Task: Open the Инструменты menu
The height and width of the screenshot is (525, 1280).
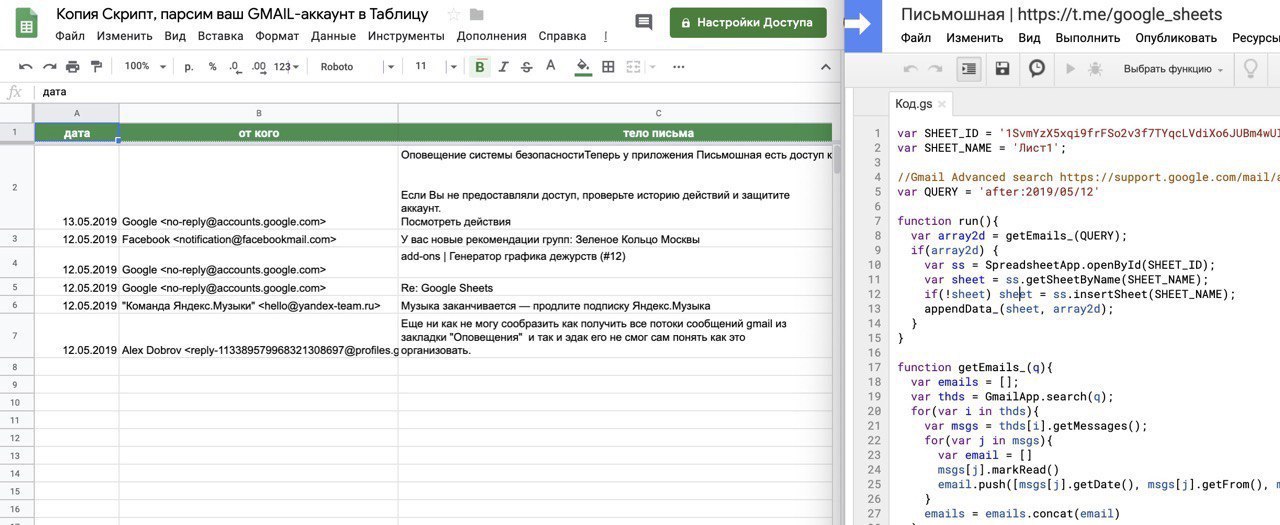Action: click(x=406, y=36)
